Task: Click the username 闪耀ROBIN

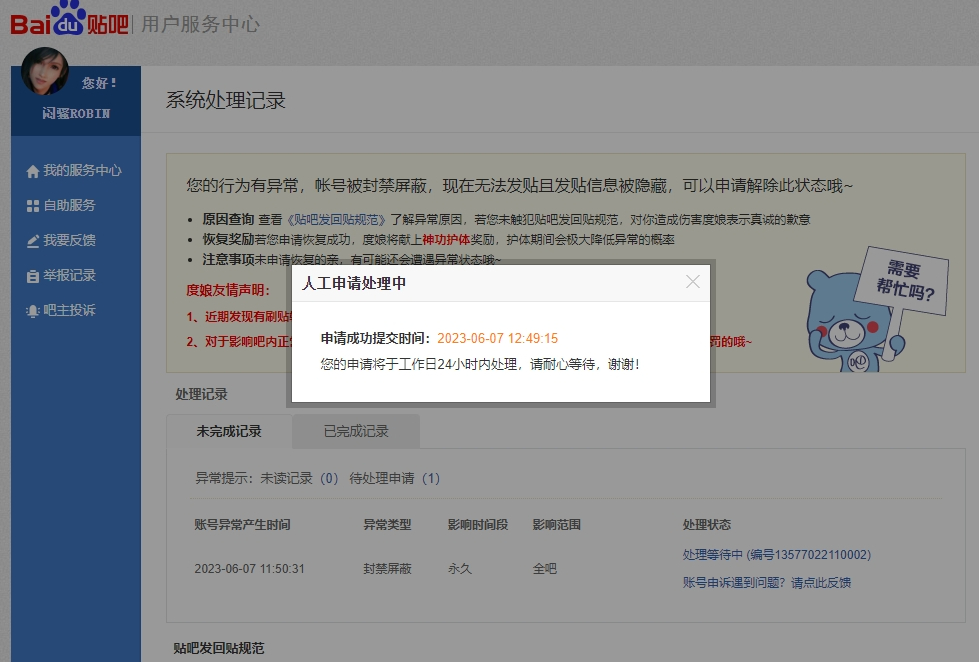Action: click(76, 114)
